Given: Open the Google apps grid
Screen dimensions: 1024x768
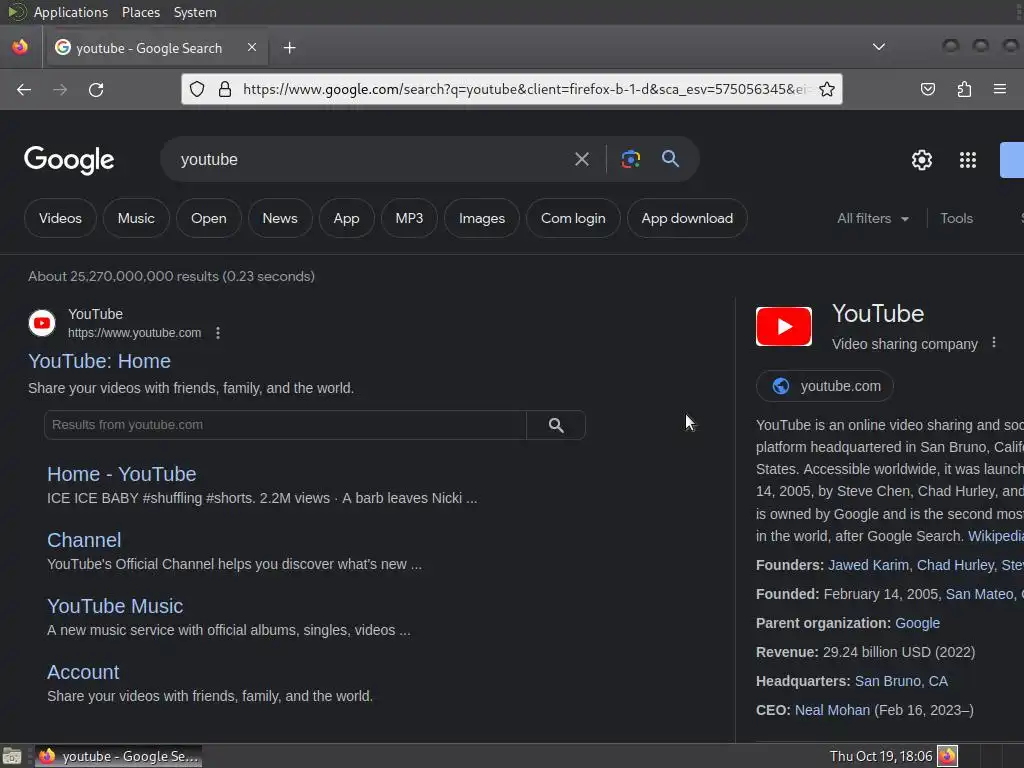Looking at the screenshot, I should pos(968,160).
